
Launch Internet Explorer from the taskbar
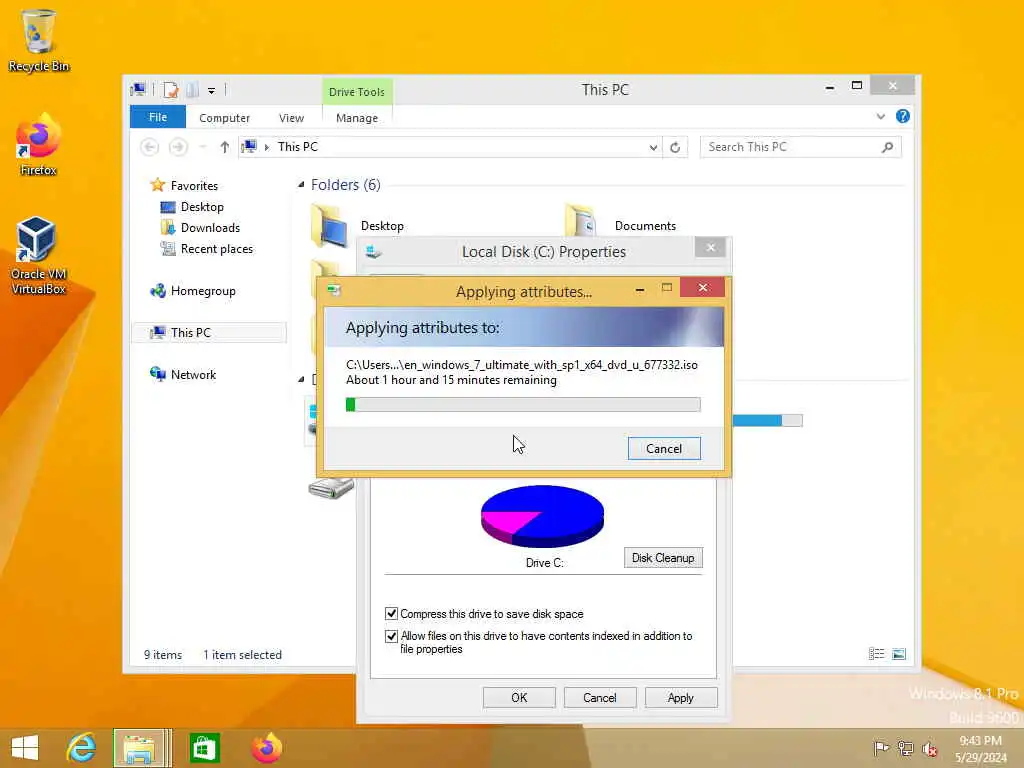click(81, 748)
